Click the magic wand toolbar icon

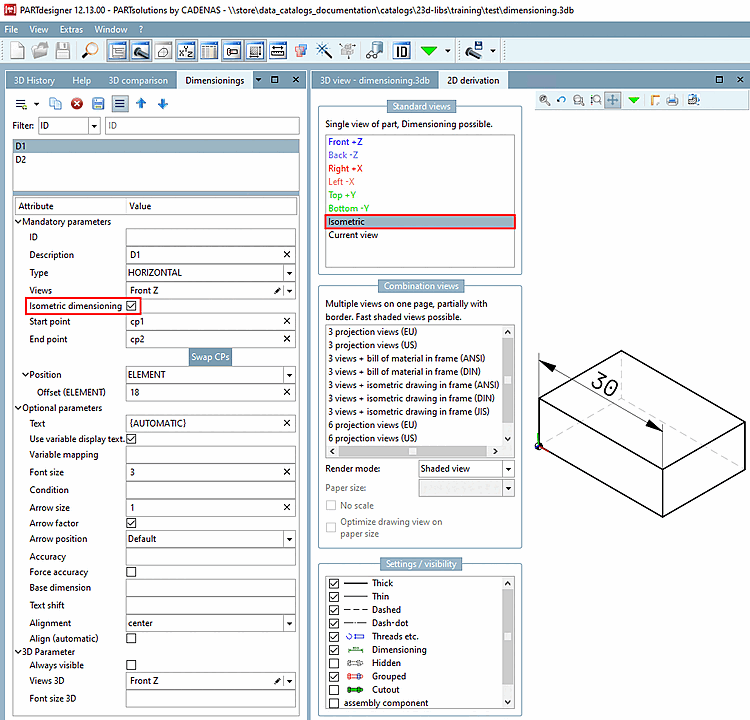(324, 50)
